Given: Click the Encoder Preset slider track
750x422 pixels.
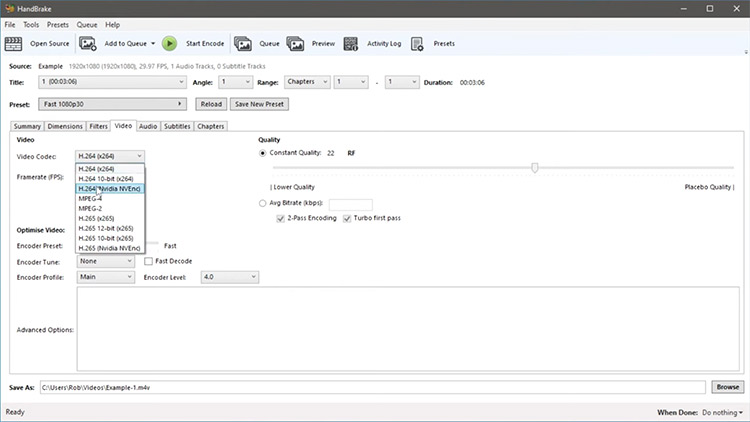Looking at the screenshot, I should pyautogui.click(x=152, y=243).
